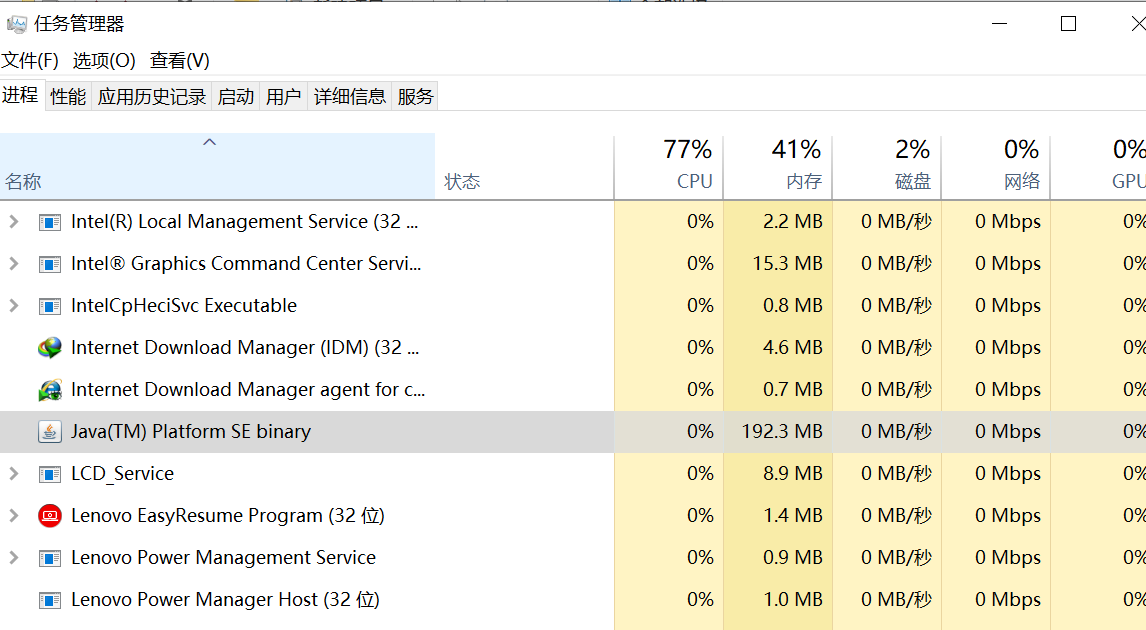
Task: Click the Task Manager title bar icon
Action: 16,24
